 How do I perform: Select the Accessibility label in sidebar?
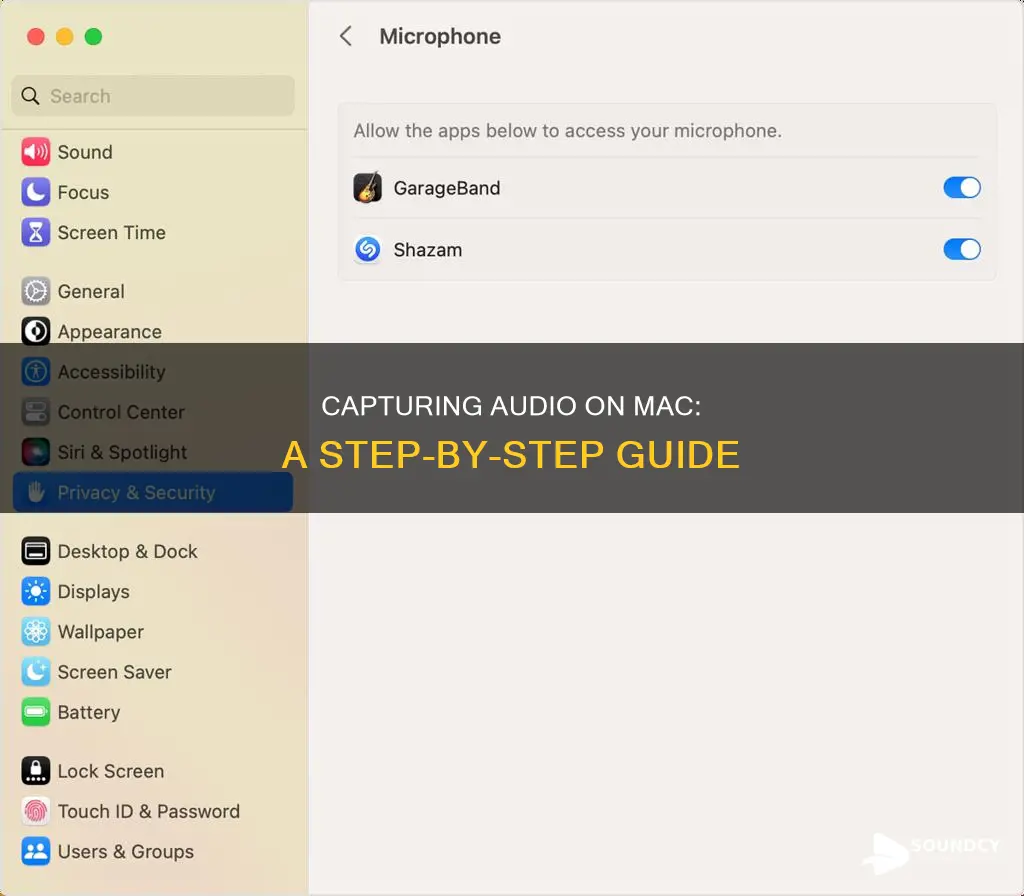[111, 372]
